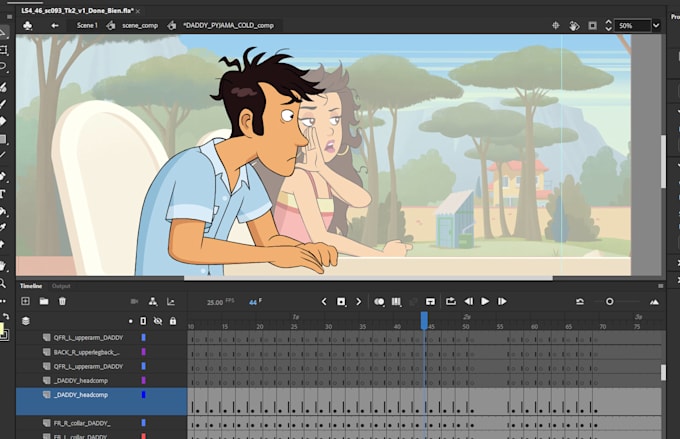
Task: Select the LS4_46_sc093_Tk2_v1_Done_Bien.fla document tab
Action: 77,11
